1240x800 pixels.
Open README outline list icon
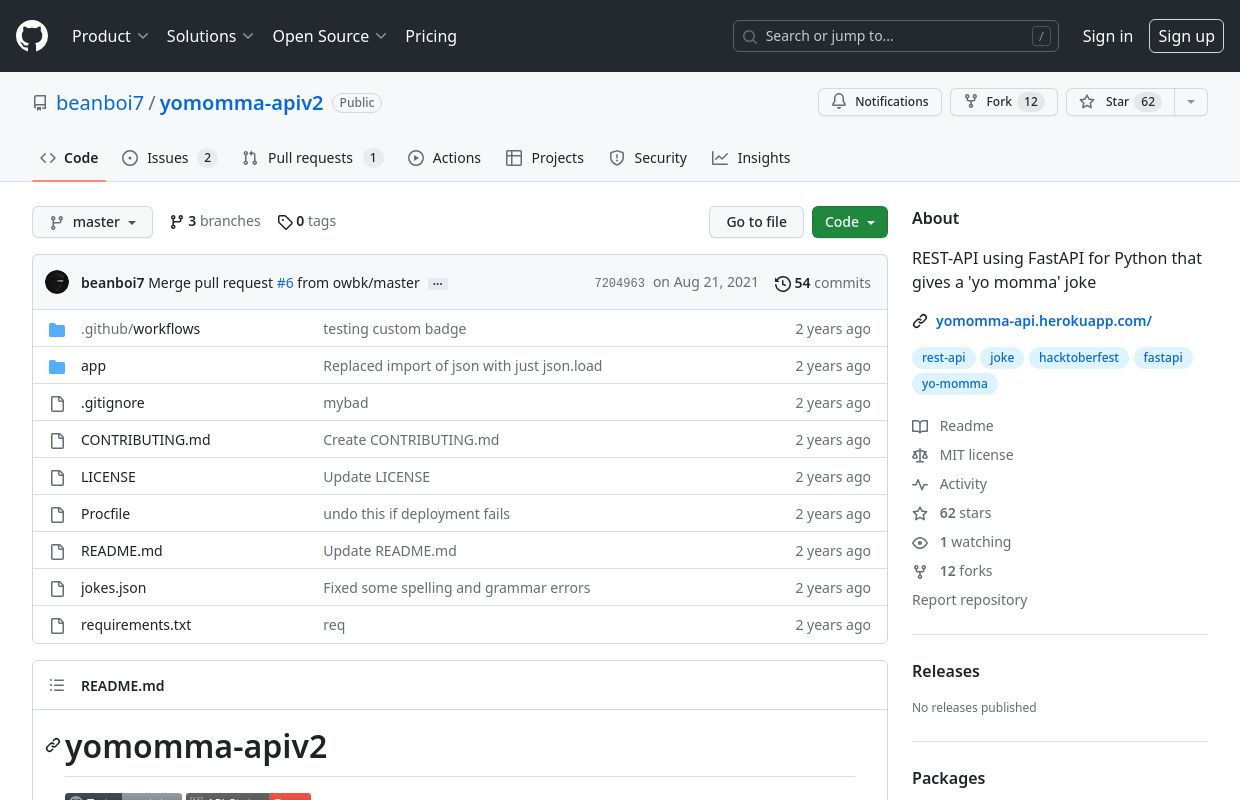pos(57,685)
